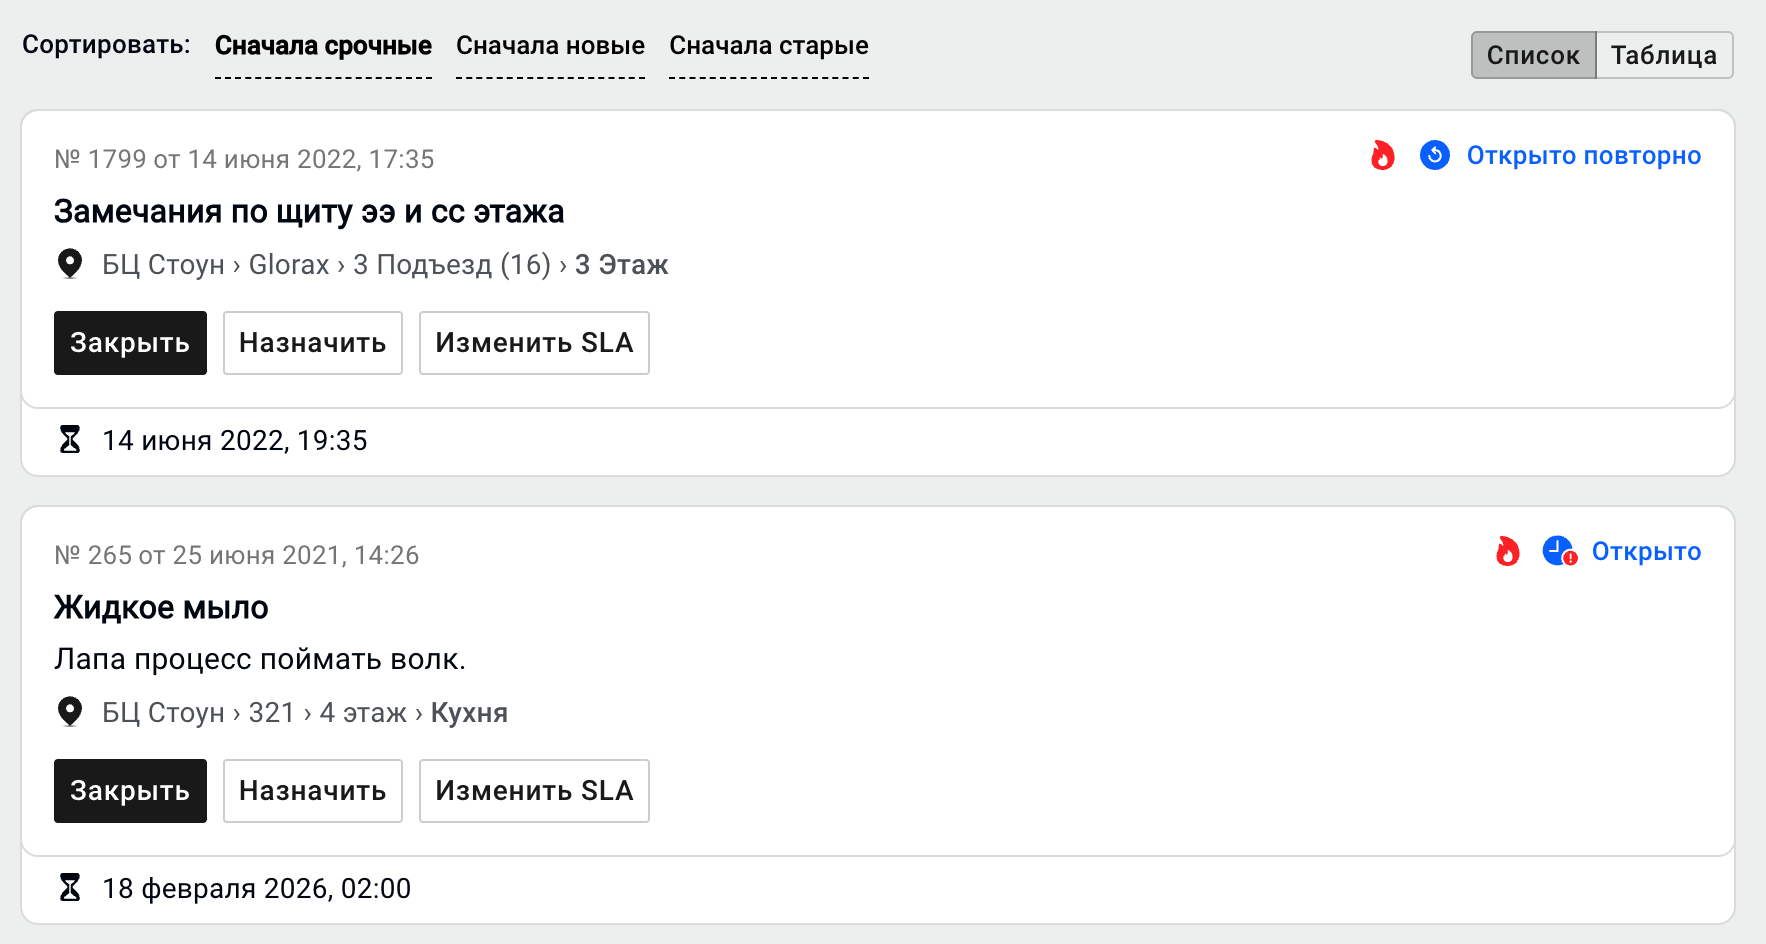Click the fire urgency icon on ticket 265

pyautogui.click(x=1508, y=552)
